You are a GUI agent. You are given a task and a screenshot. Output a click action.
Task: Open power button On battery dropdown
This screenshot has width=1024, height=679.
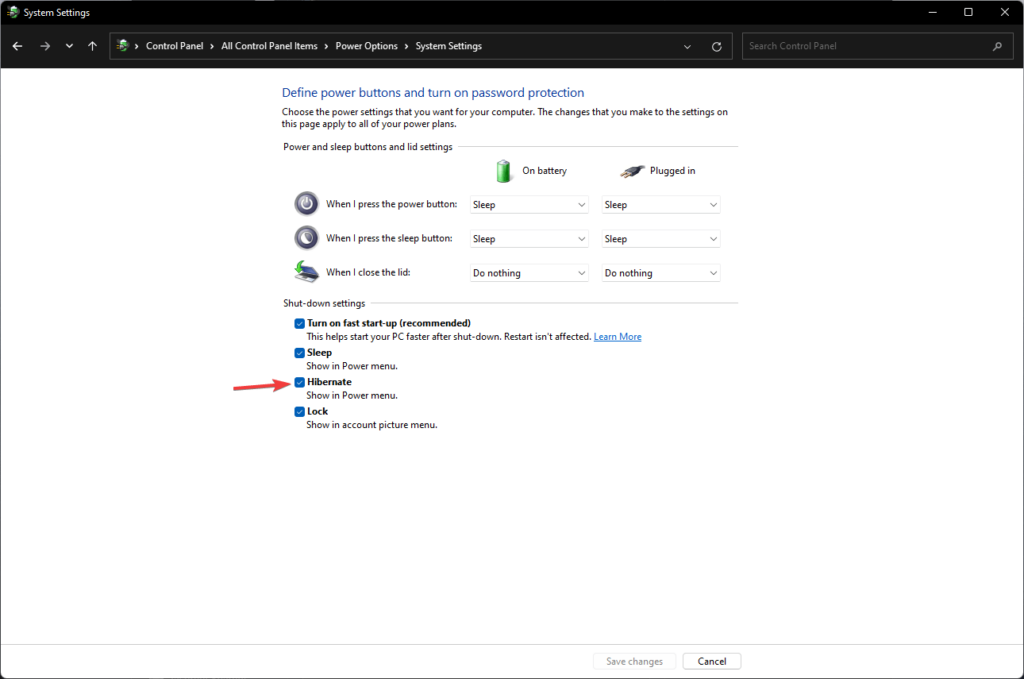pos(529,204)
